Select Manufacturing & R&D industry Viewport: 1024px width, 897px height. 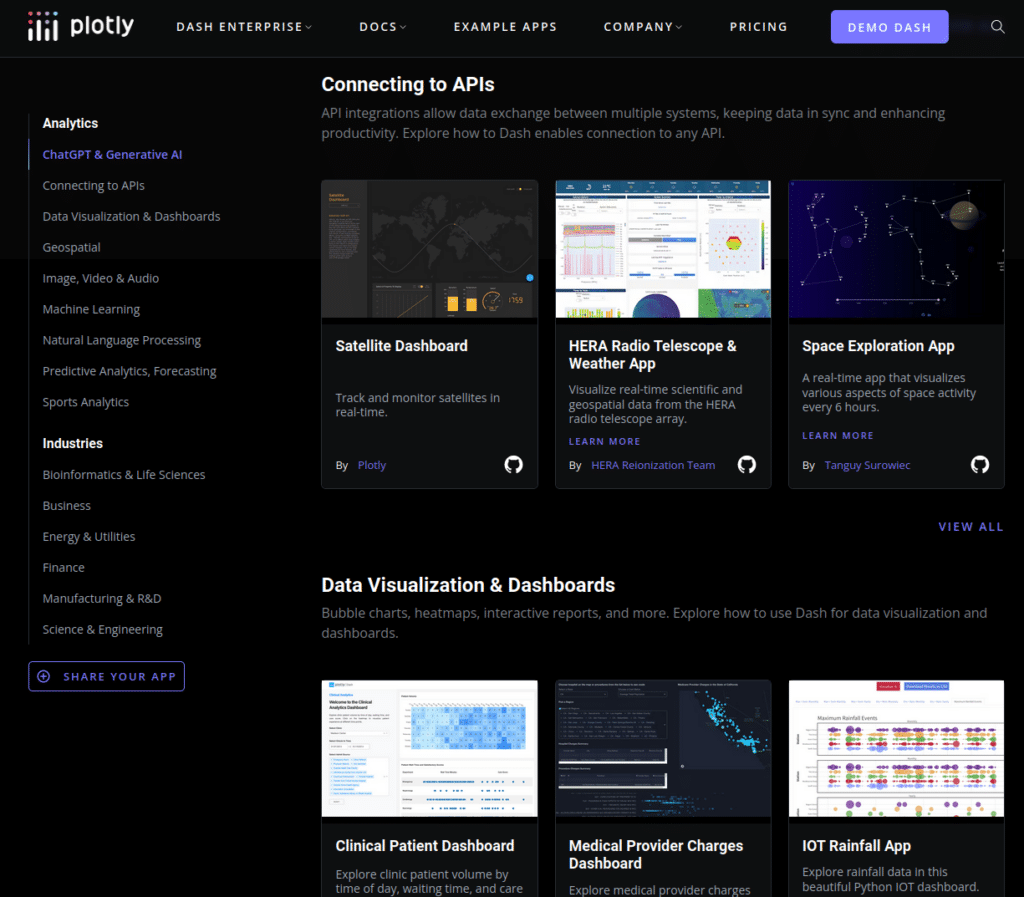pos(102,599)
